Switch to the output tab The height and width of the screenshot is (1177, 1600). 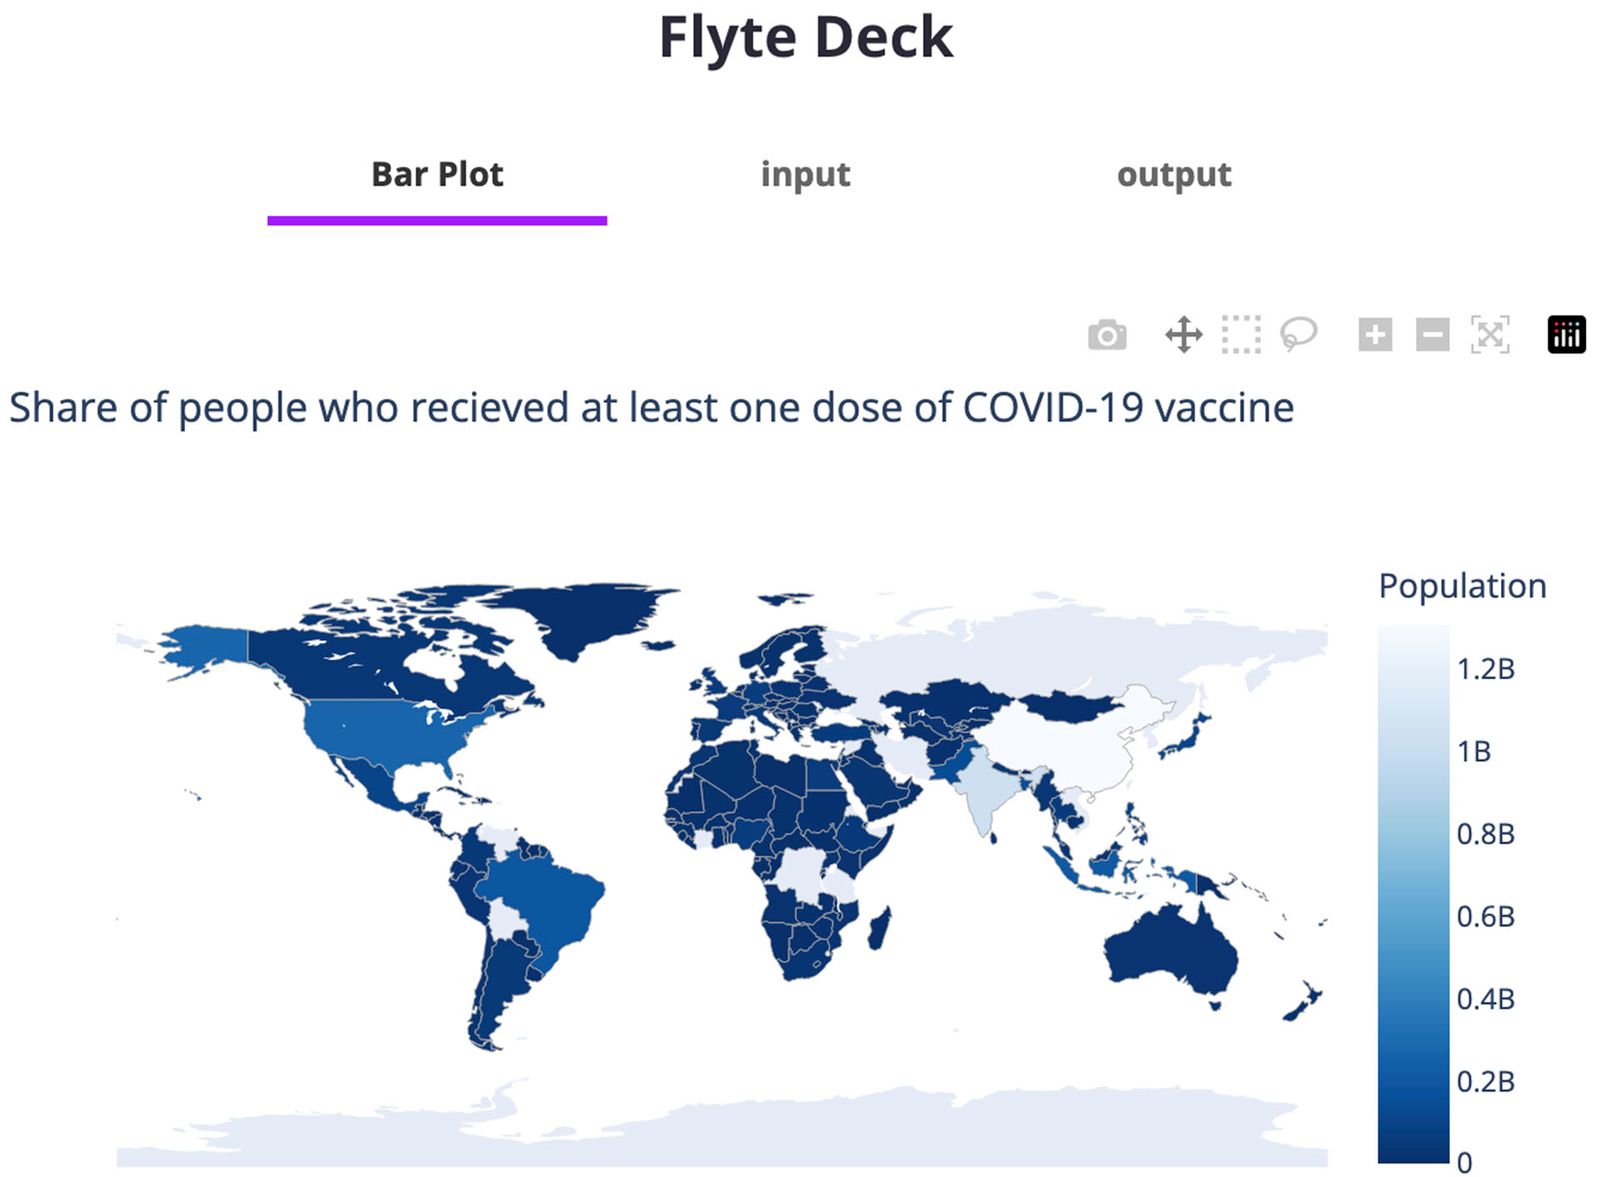[x=1175, y=174]
